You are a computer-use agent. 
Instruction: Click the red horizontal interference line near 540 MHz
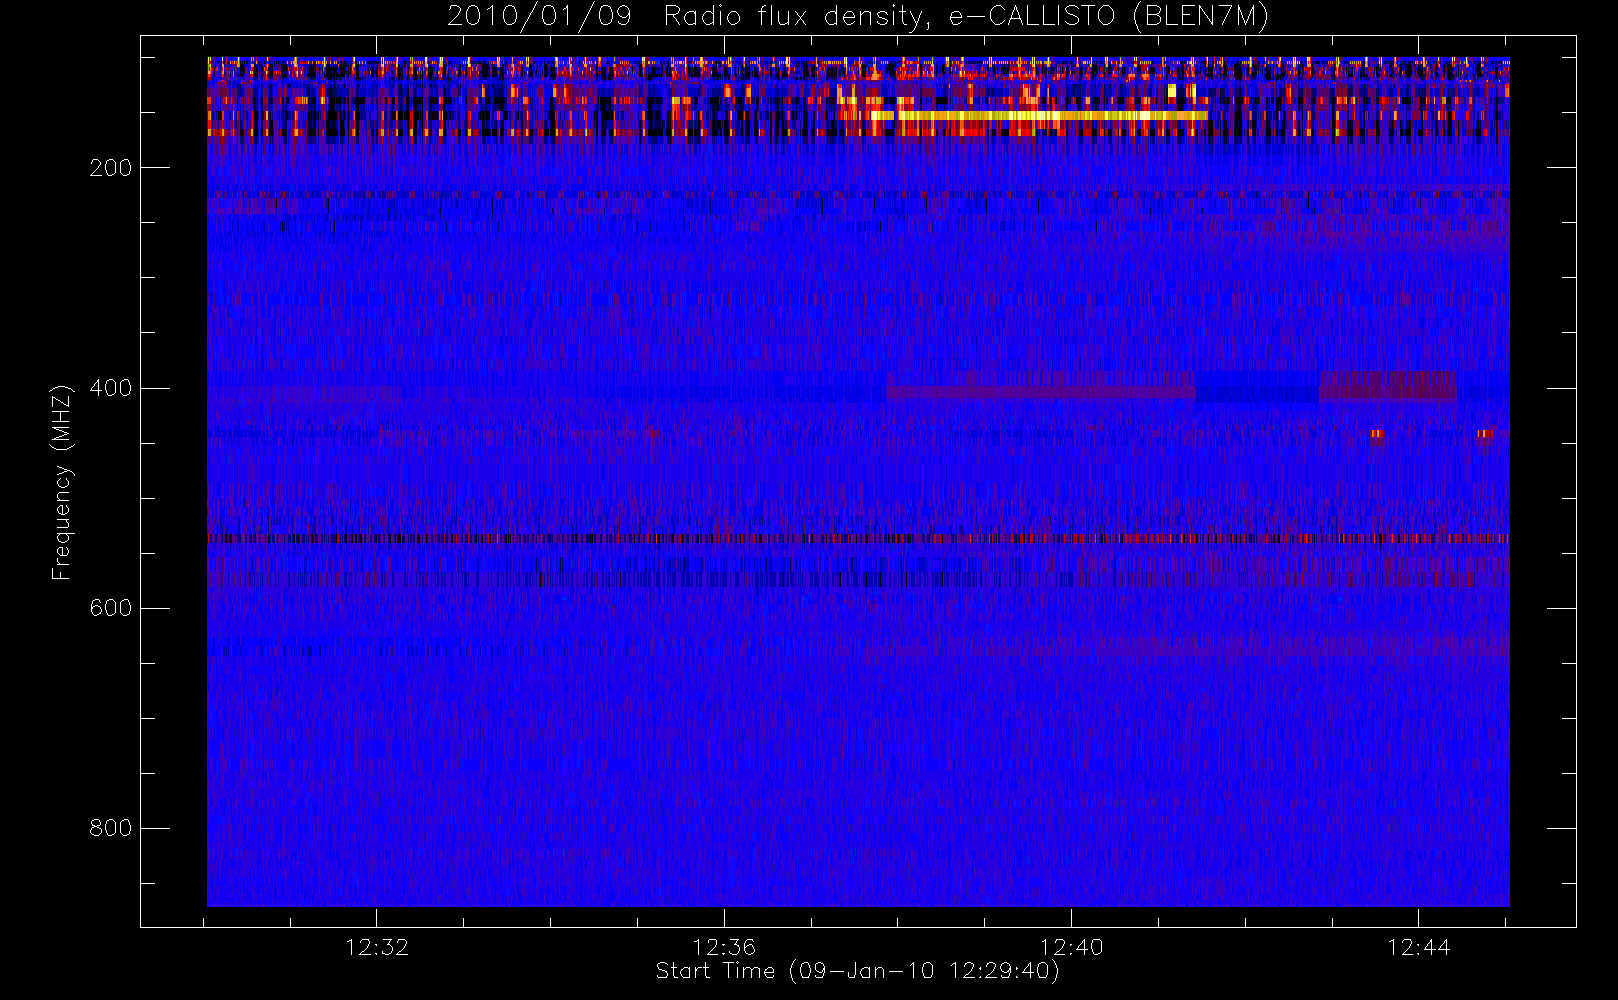[858, 538]
